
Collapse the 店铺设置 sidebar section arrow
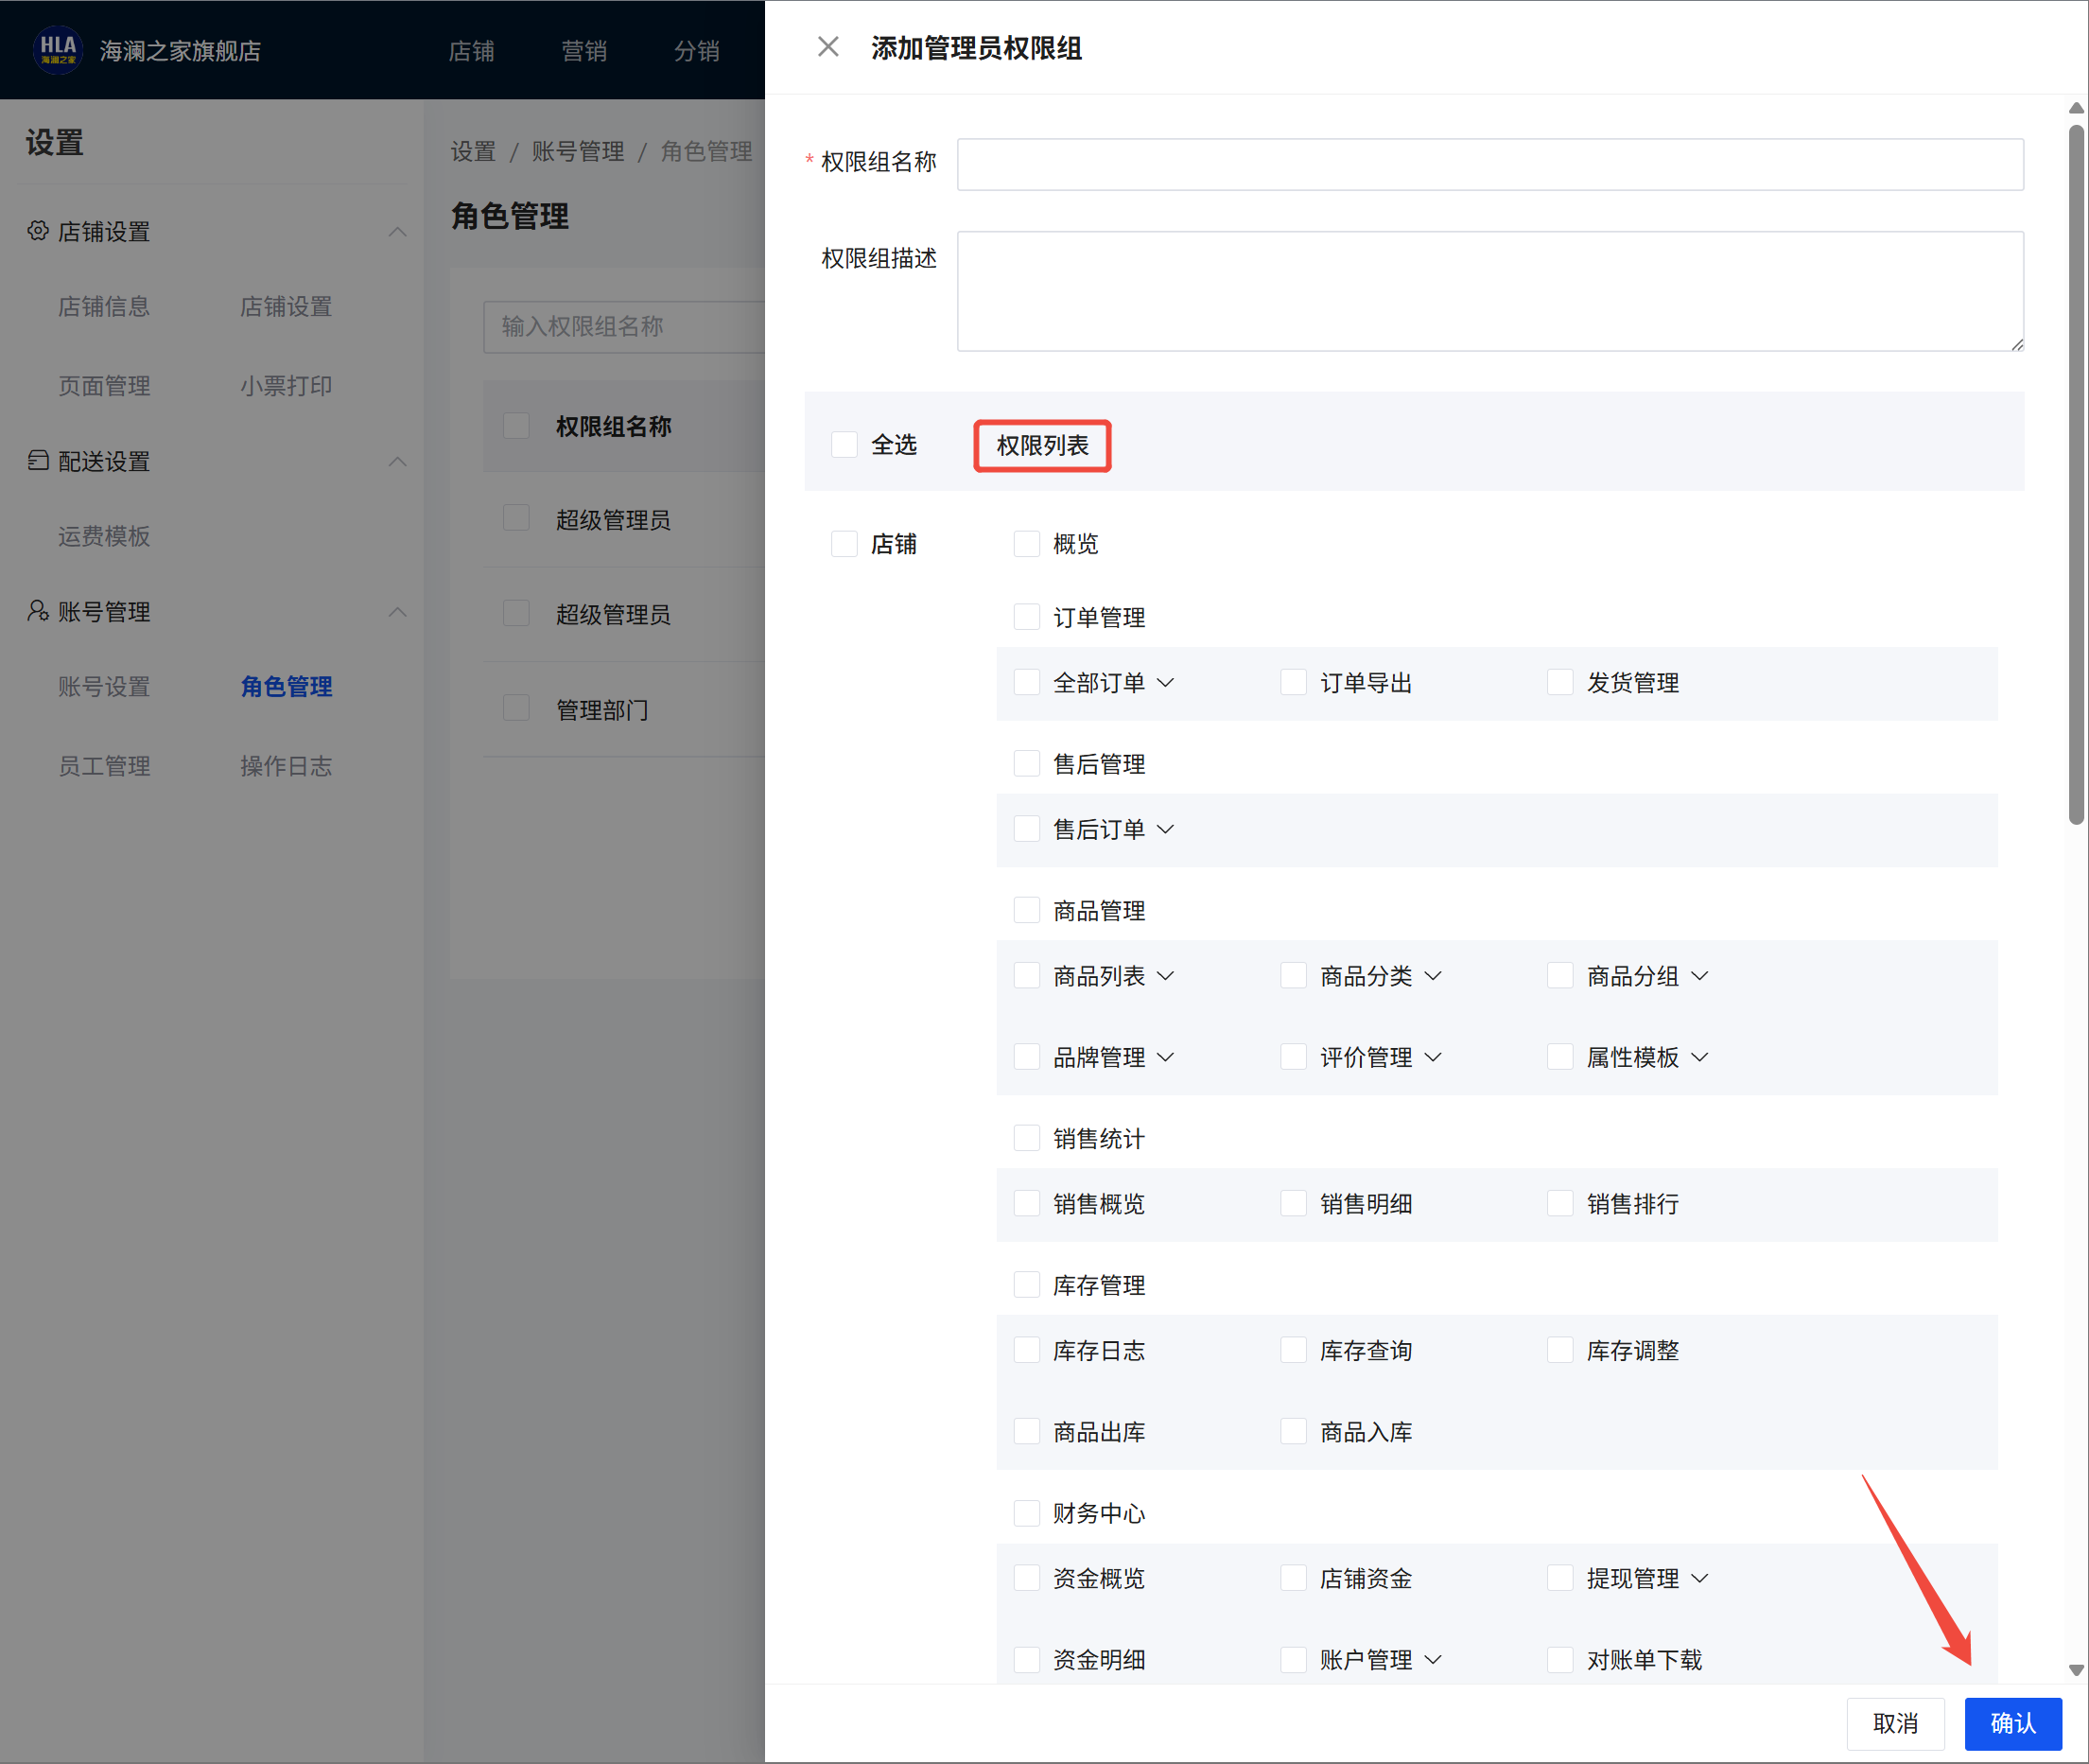(397, 232)
